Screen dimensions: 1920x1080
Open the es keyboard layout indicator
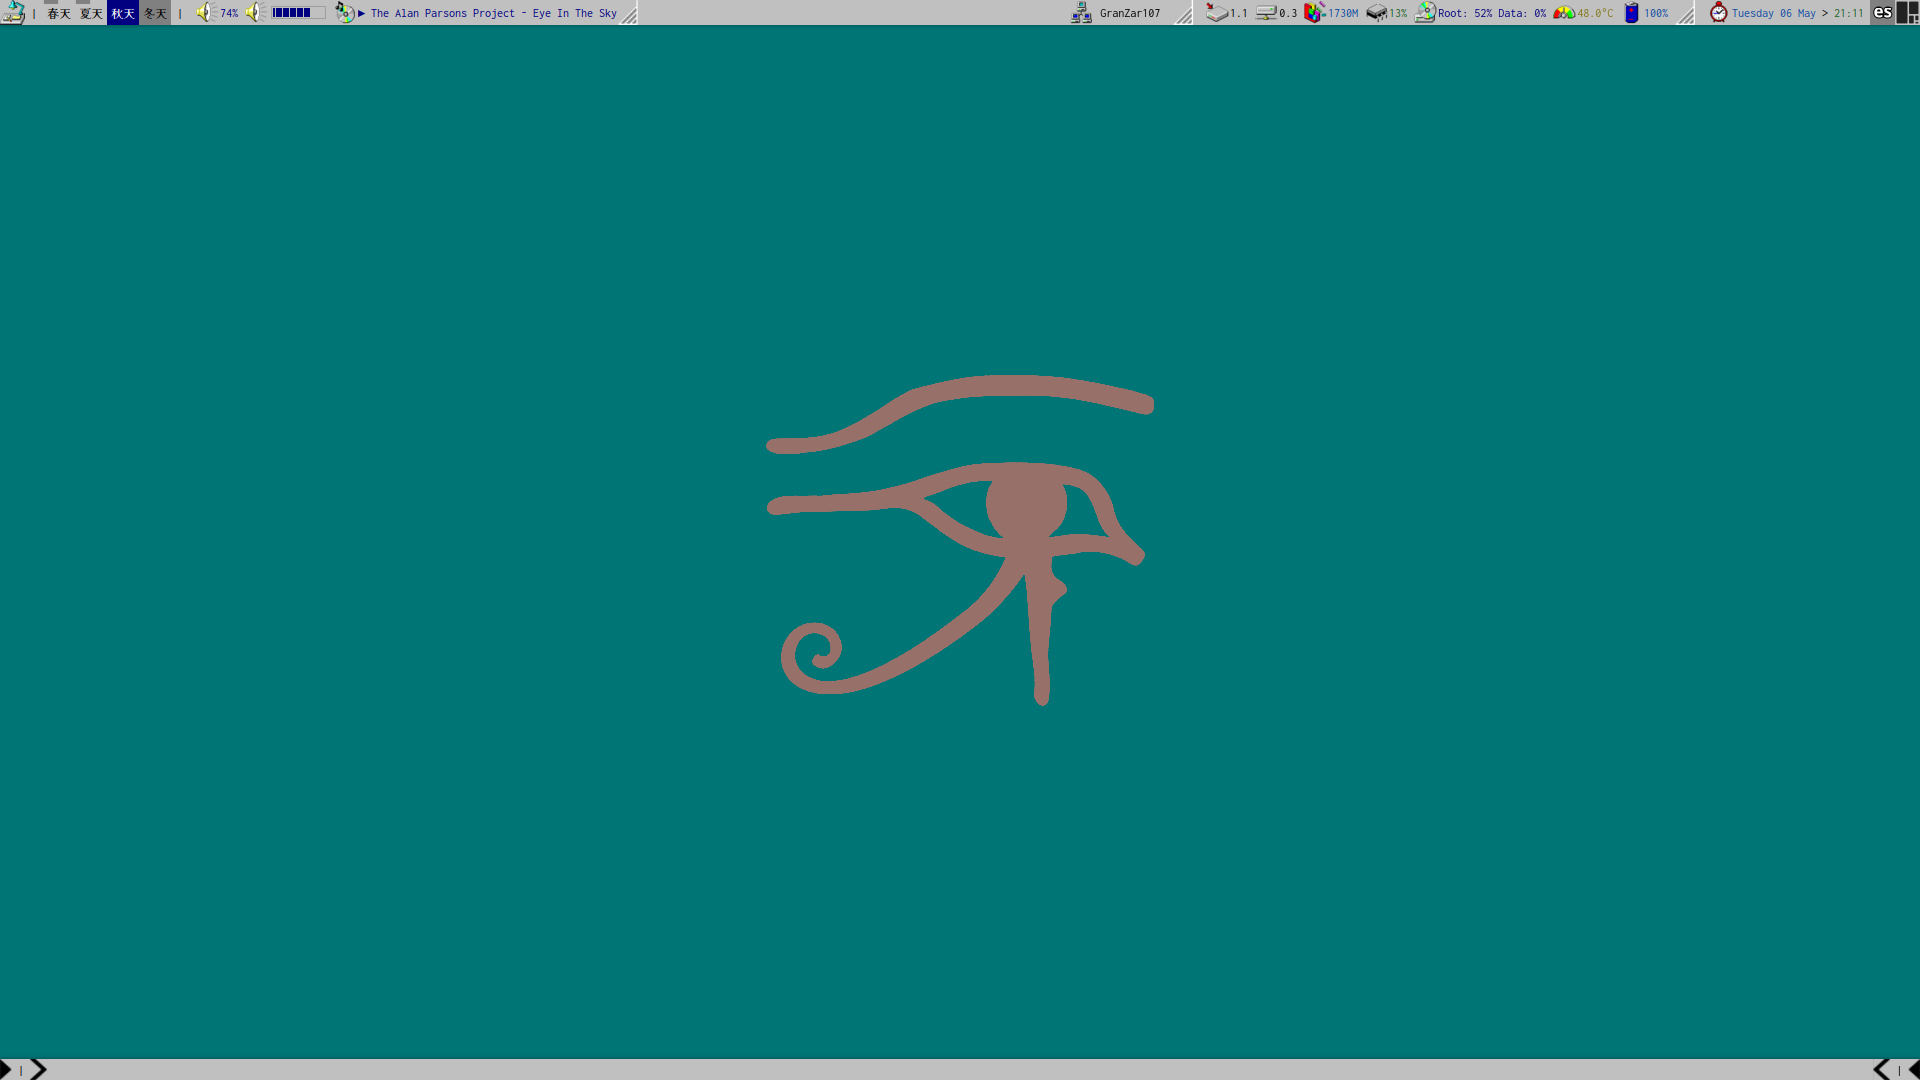(x=1882, y=13)
